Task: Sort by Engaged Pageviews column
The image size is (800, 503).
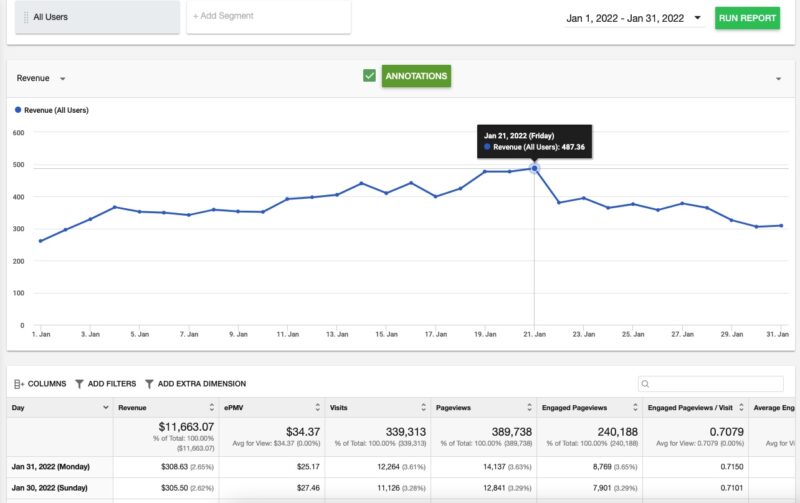Action: [635, 407]
